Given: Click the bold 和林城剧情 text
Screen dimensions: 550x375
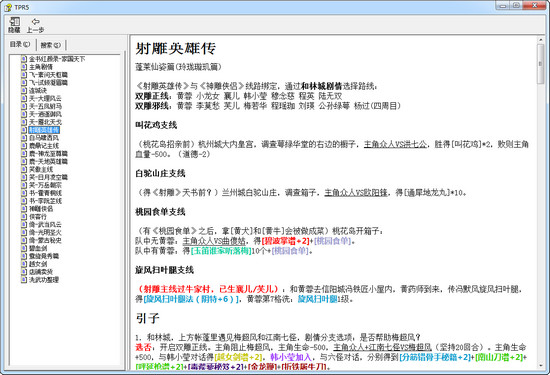Looking at the screenshot, I should click(322, 86).
